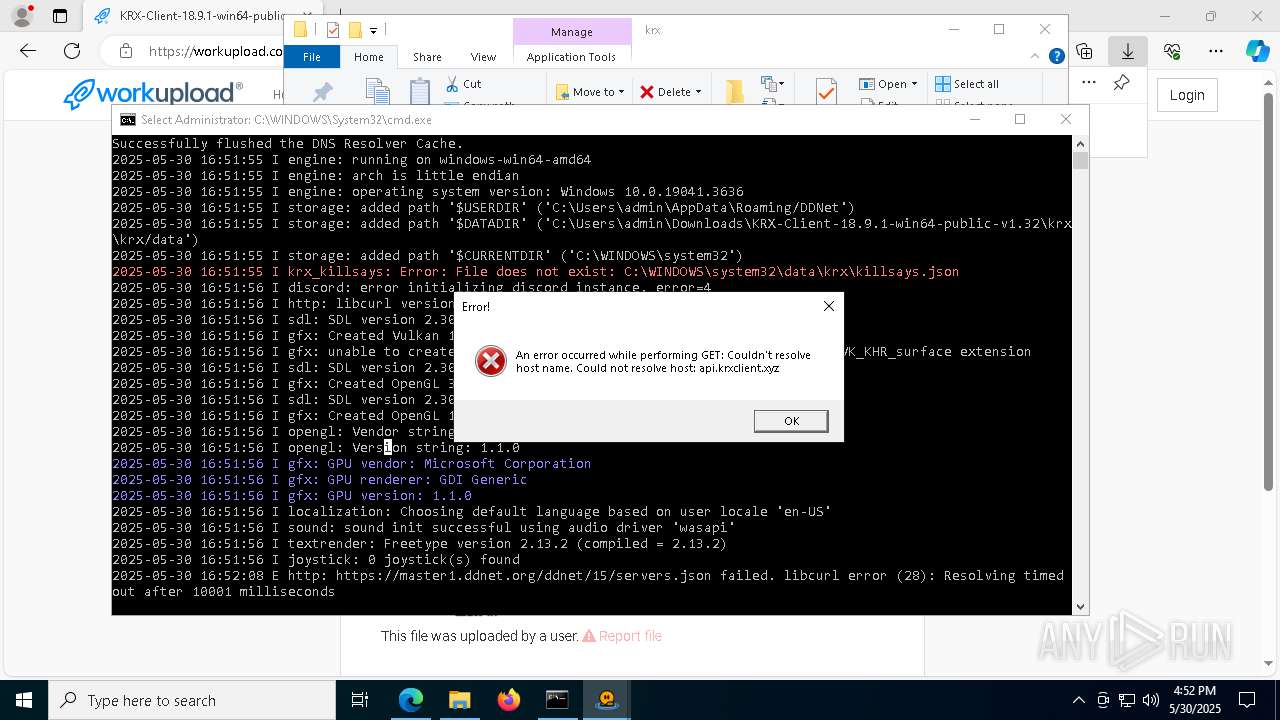Screen dimensions: 1280x720
Task: Click KRX client taskbar icon
Action: pos(607,700)
